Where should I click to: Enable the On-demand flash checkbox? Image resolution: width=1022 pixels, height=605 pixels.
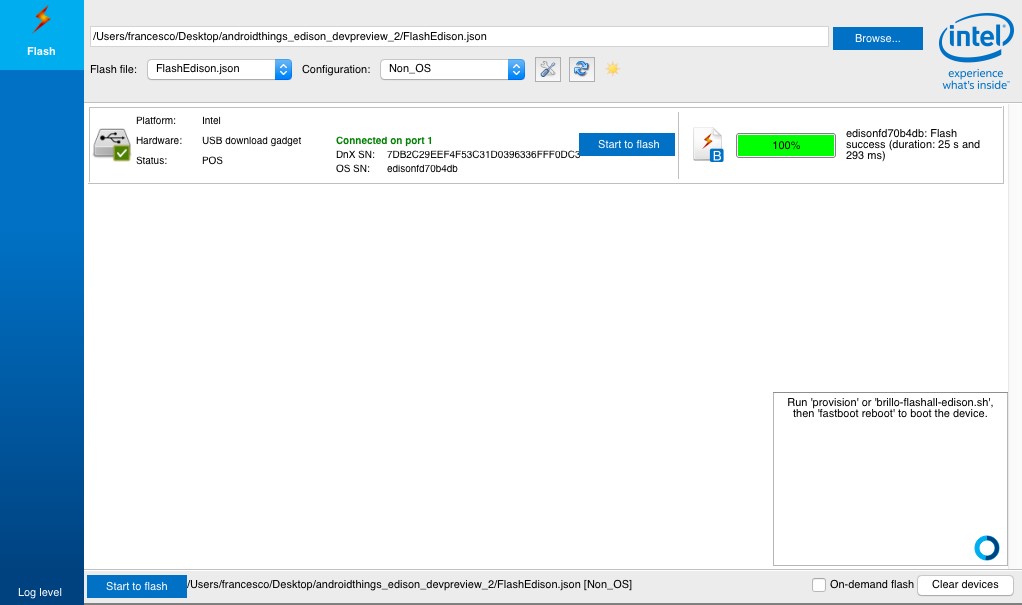point(819,585)
